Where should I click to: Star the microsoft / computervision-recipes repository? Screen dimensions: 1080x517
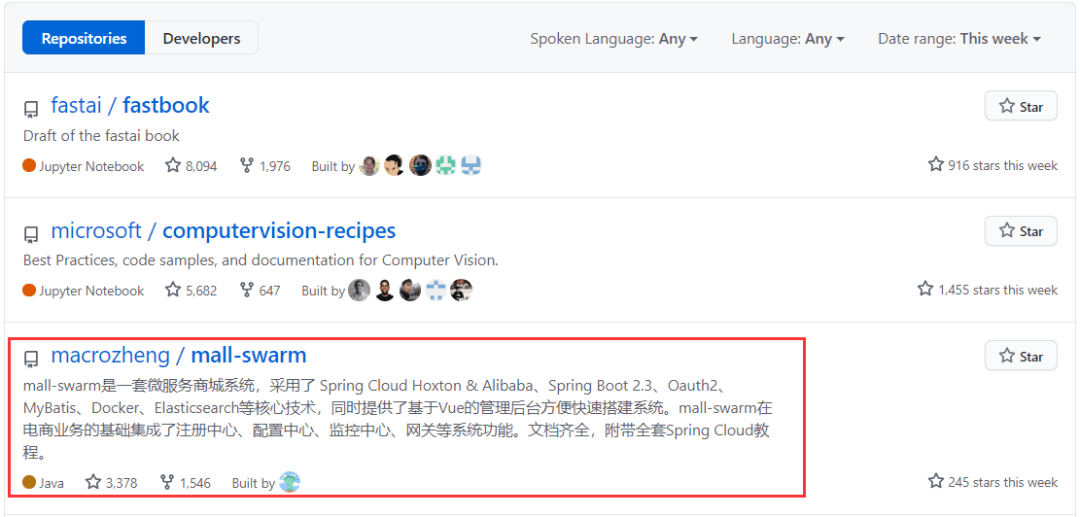(1021, 231)
